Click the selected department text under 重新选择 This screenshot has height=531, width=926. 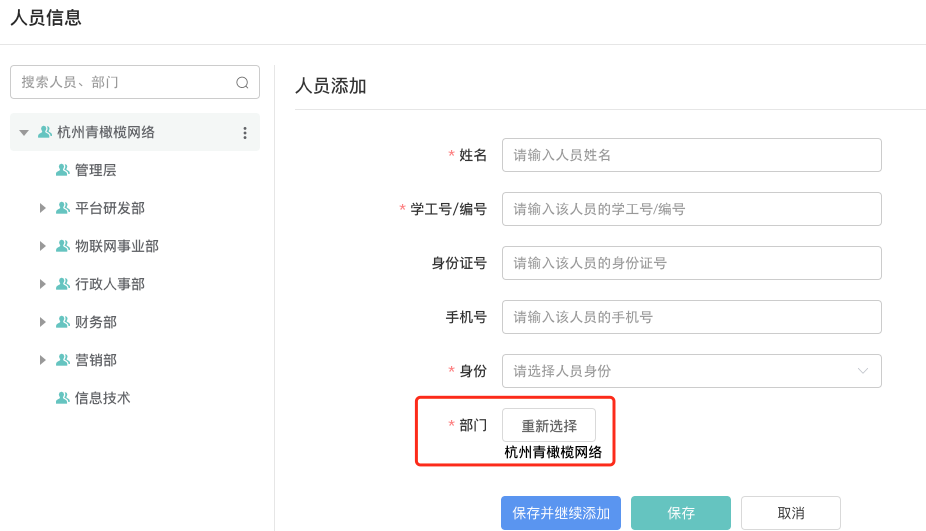tap(553, 452)
